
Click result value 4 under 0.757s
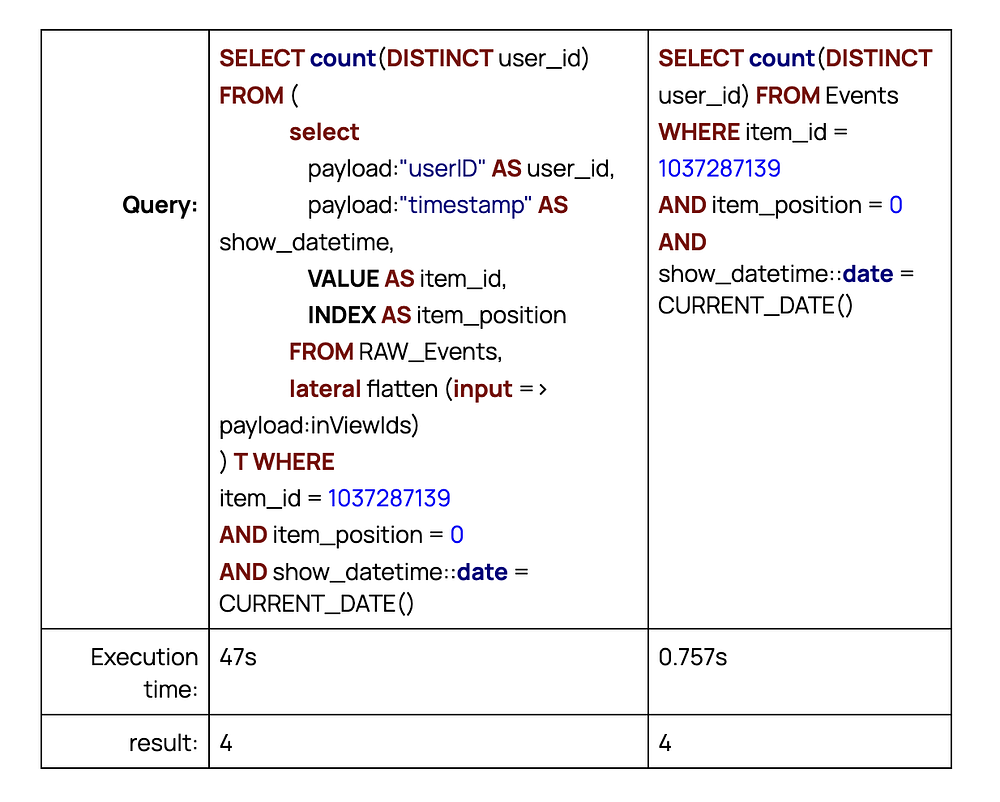coord(666,743)
